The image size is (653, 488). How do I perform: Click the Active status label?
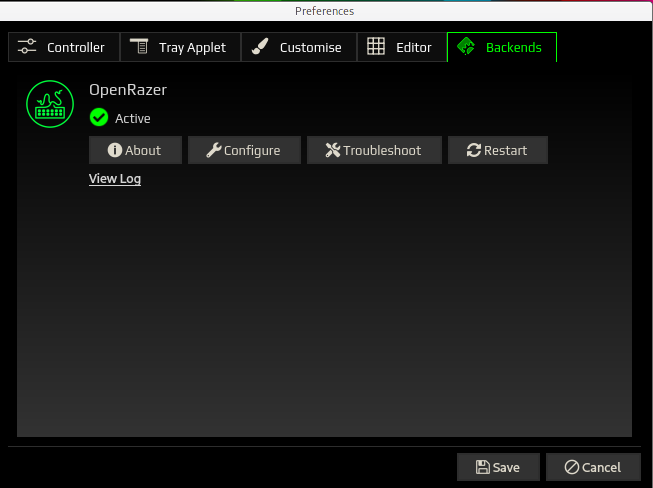pos(133,119)
